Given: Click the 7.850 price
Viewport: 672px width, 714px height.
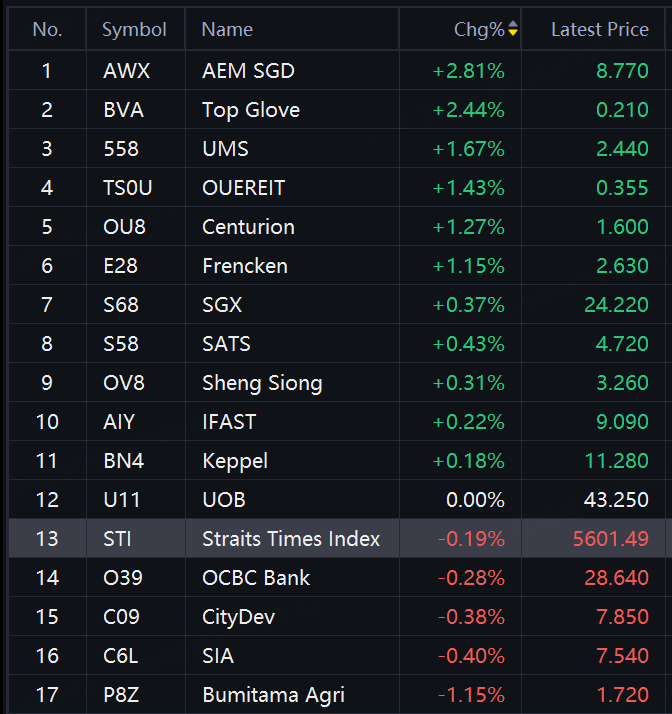Looking at the screenshot, I should coord(622,617).
